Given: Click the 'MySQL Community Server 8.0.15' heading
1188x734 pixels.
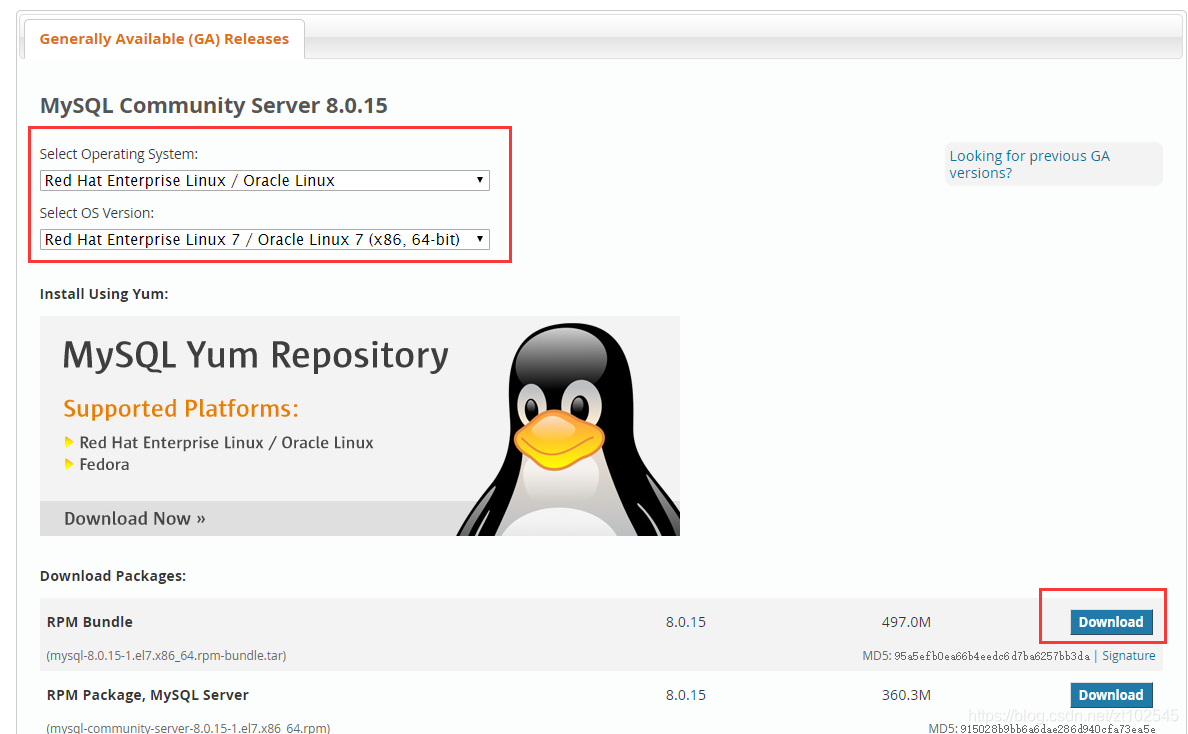Looking at the screenshot, I should pos(214,105).
